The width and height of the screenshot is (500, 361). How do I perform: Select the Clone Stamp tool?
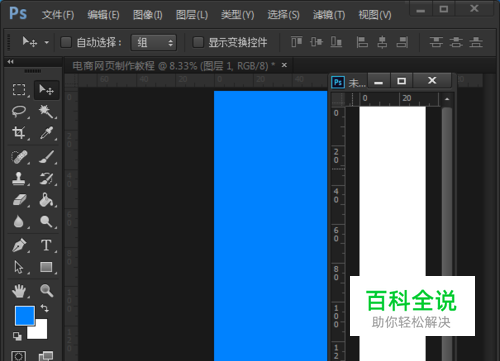coord(19,179)
